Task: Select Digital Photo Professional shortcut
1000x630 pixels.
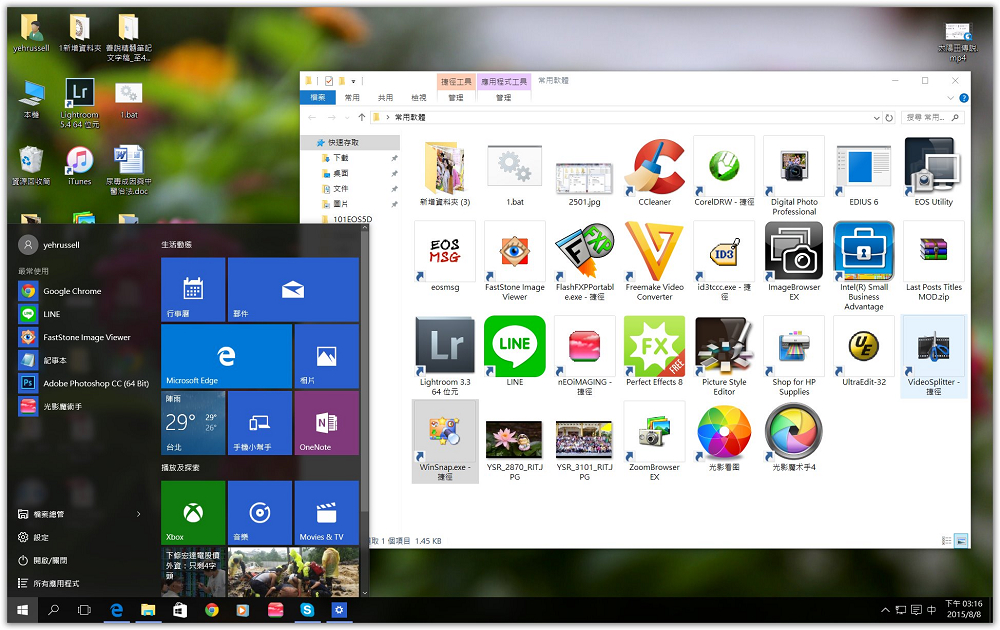Action: click(x=794, y=177)
